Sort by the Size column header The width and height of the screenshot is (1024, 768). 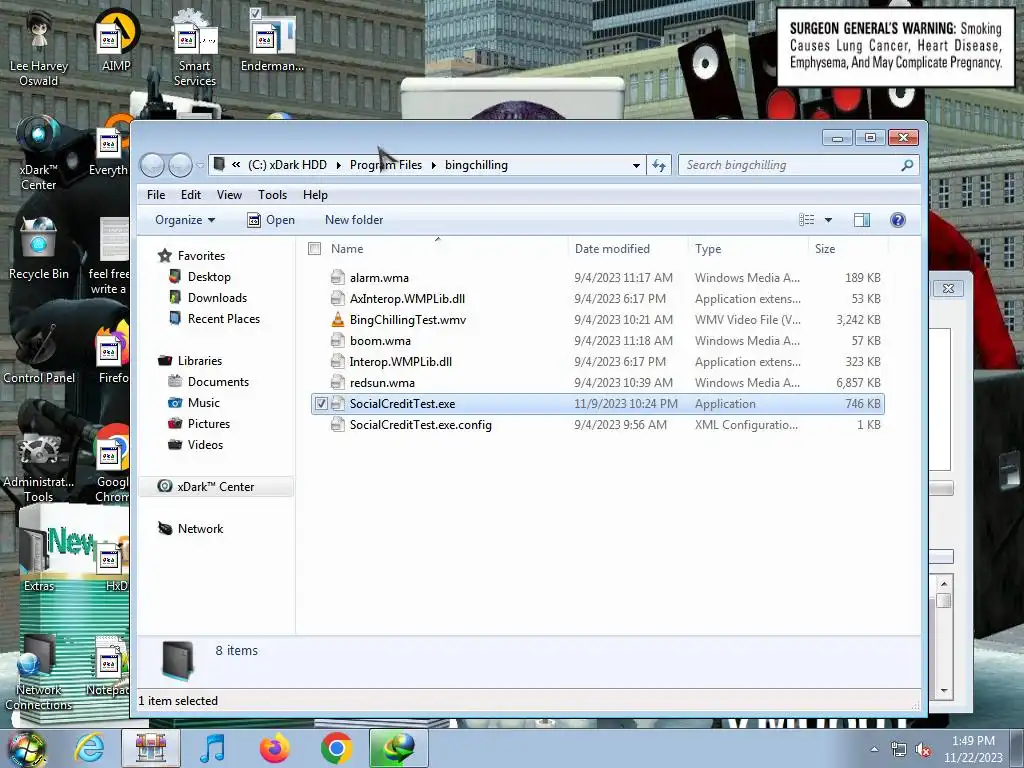848,249
